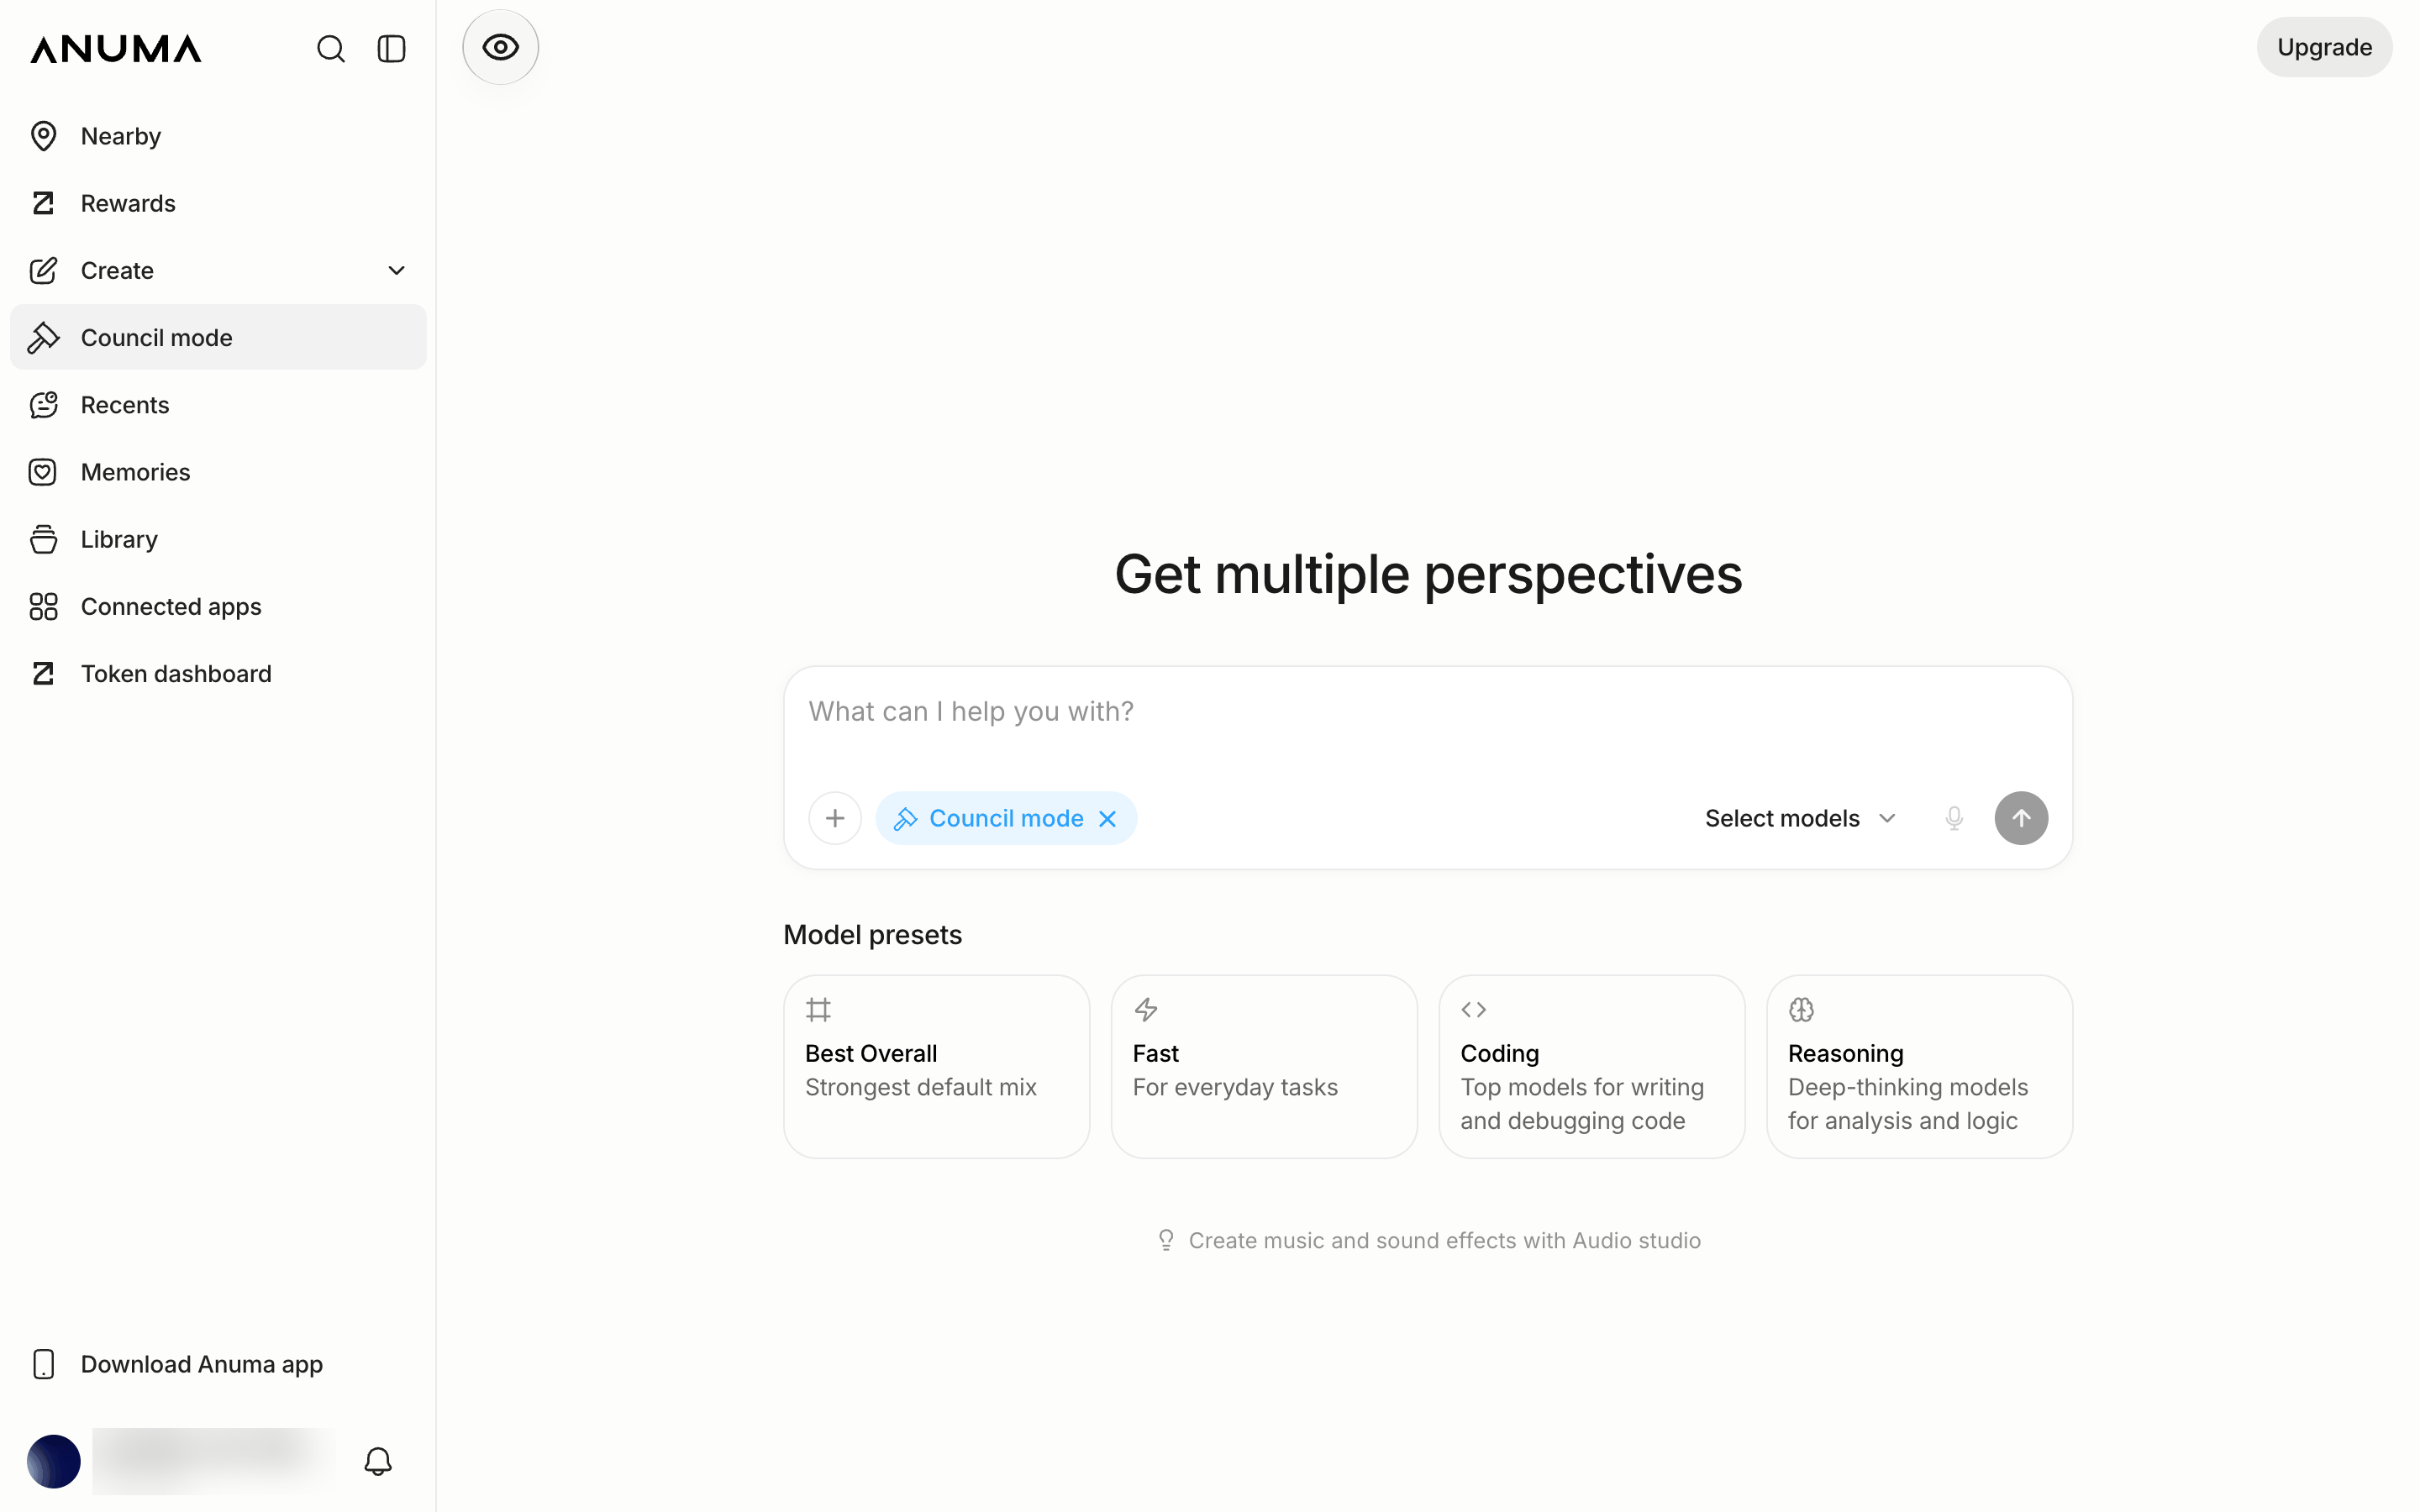Expand the Create menu chevron

[x=396, y=270]
